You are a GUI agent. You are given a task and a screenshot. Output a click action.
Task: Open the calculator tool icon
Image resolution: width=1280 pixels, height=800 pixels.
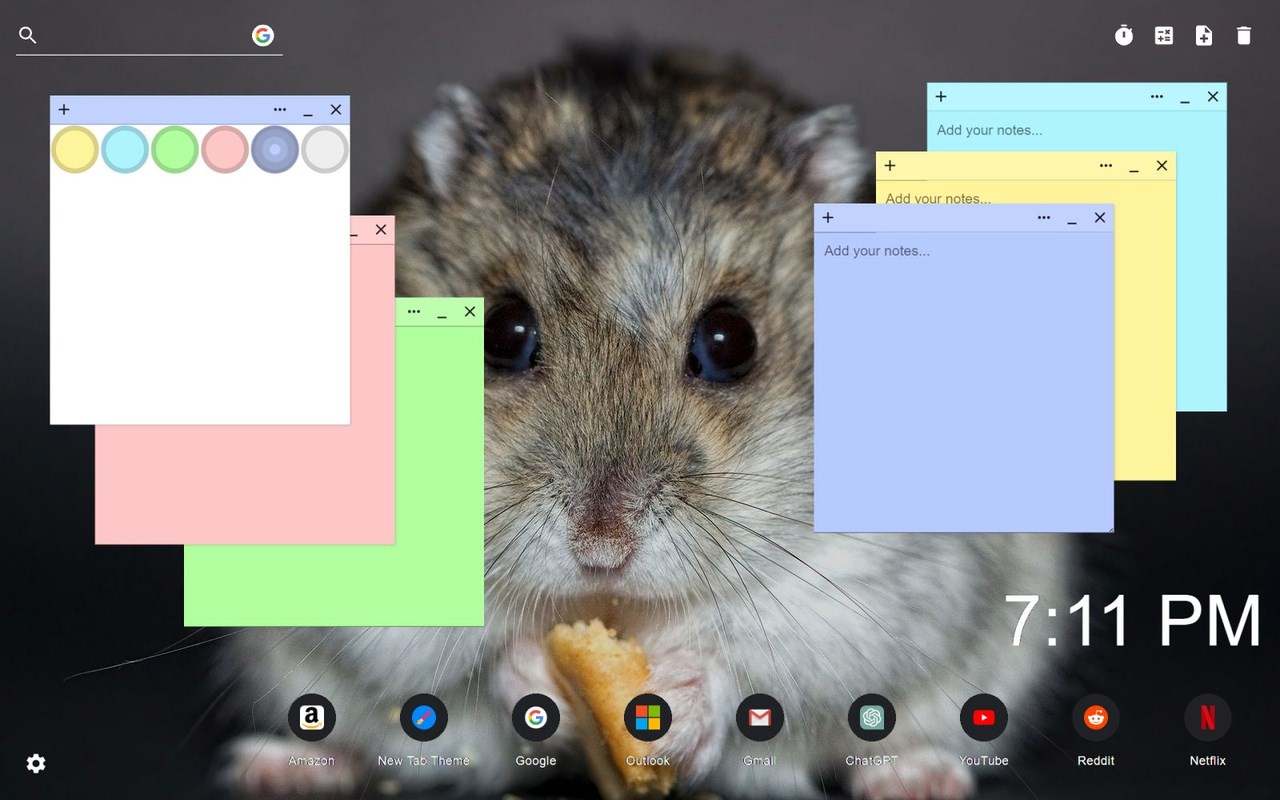tap(1164, 36)
